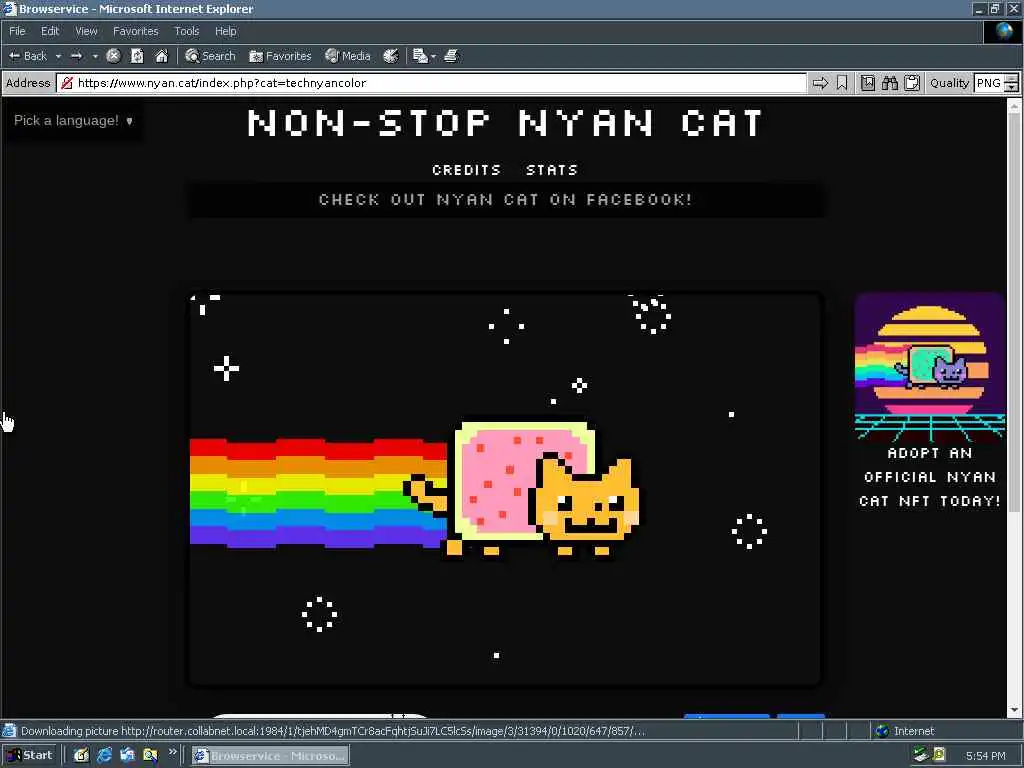1024x768 pixels.
Task: Refresh the page with the Refresh icon
Action: [137, 56]
